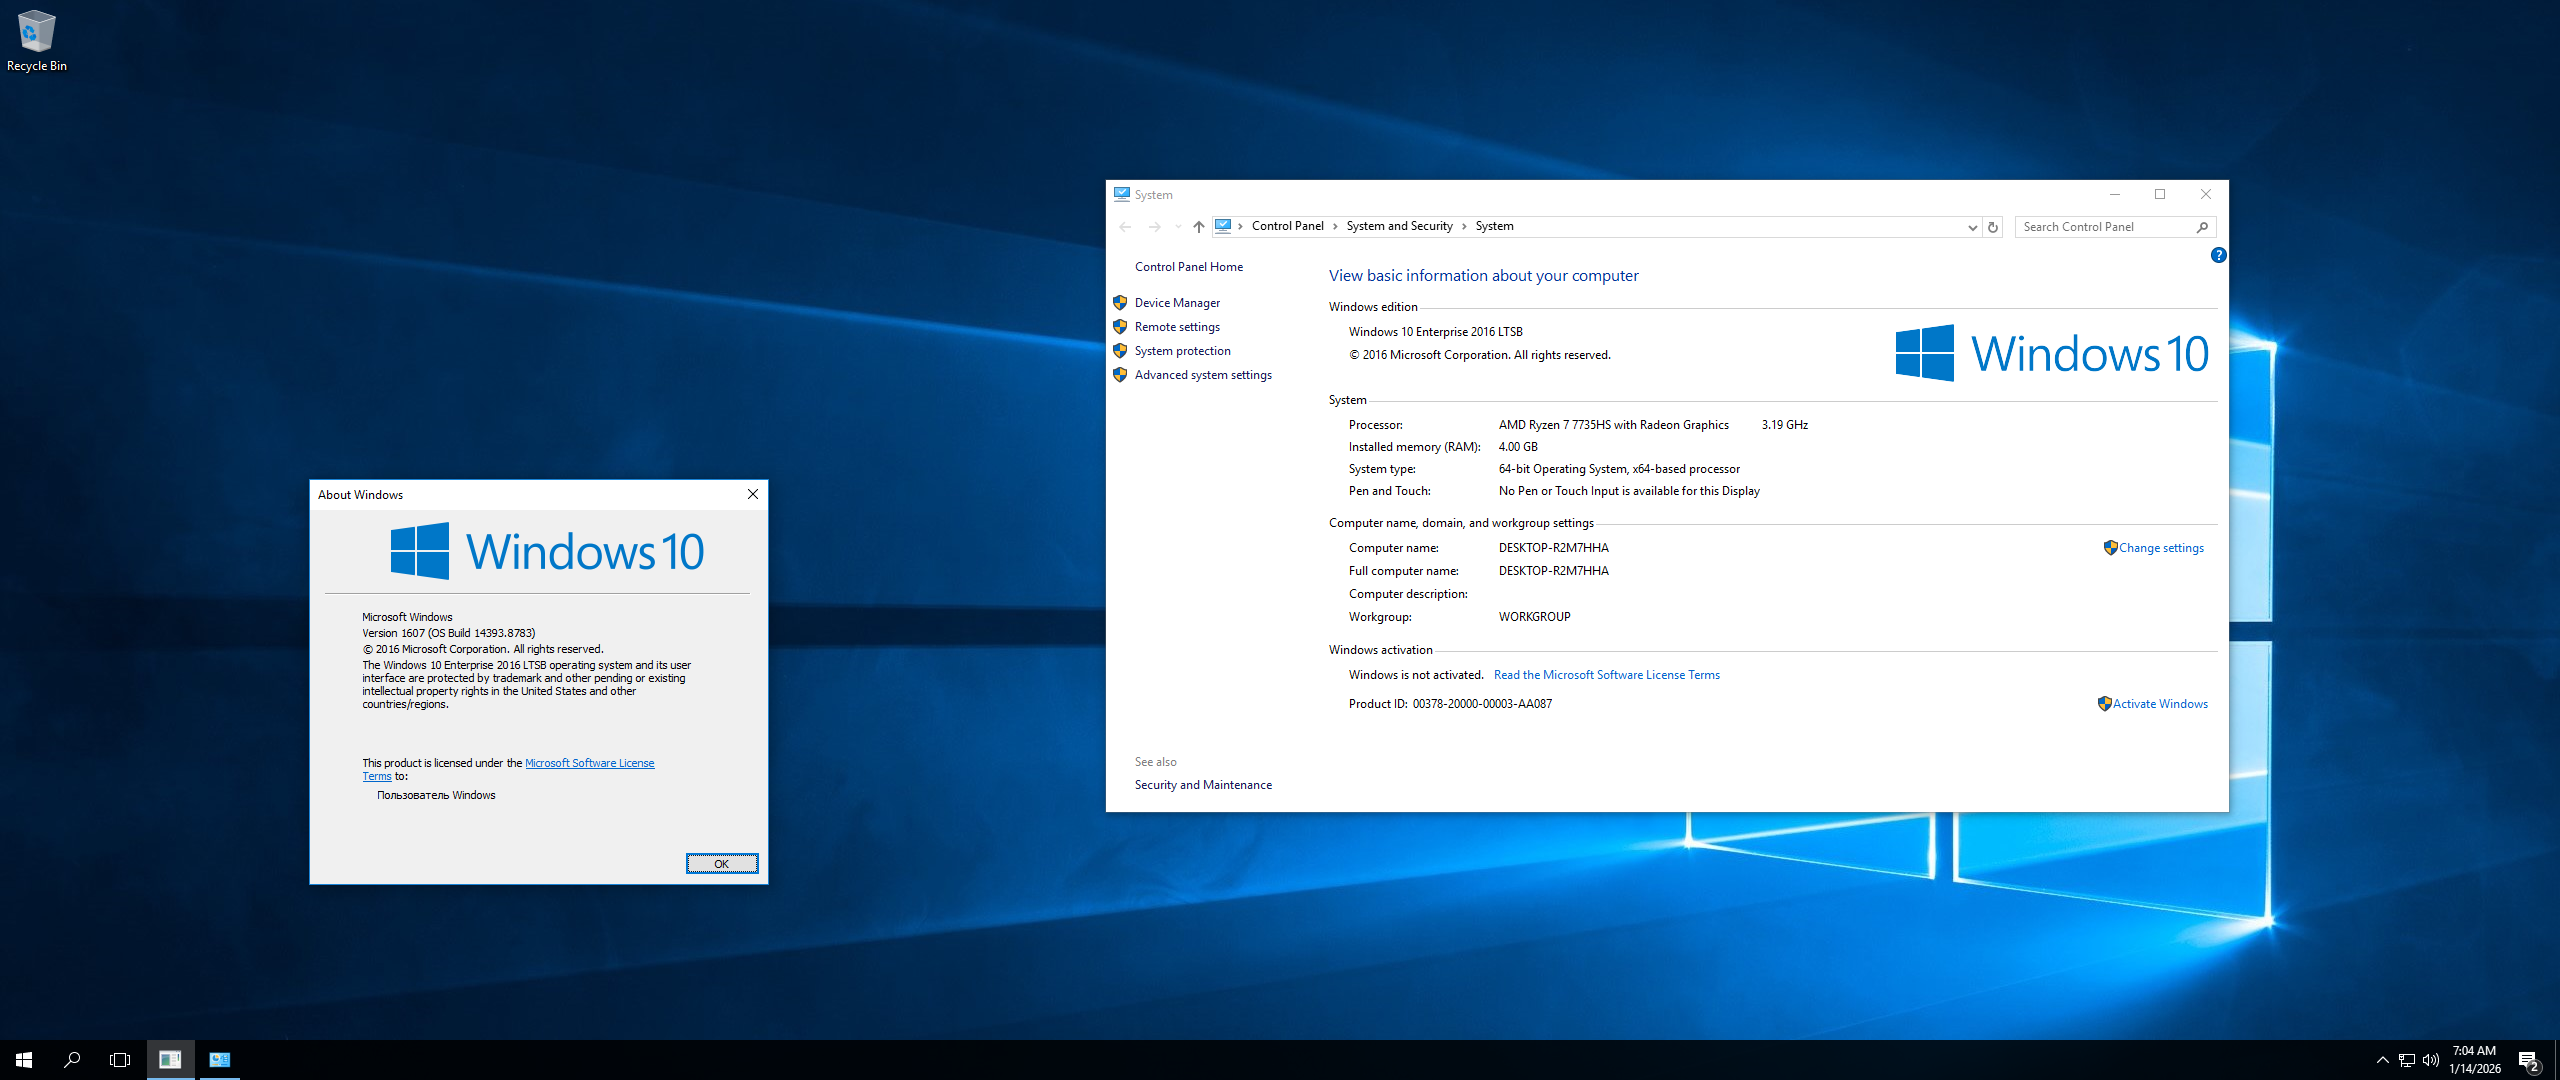2560x1080 pixels.
Task: Open Action Center notifications icon
Action: [x=2528, y=1060]
